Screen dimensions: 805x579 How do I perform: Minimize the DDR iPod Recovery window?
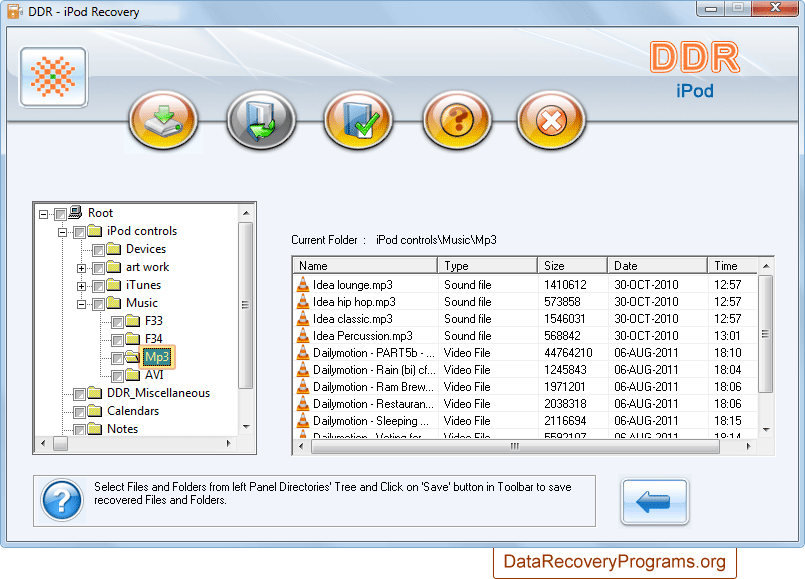click(711, 8)
